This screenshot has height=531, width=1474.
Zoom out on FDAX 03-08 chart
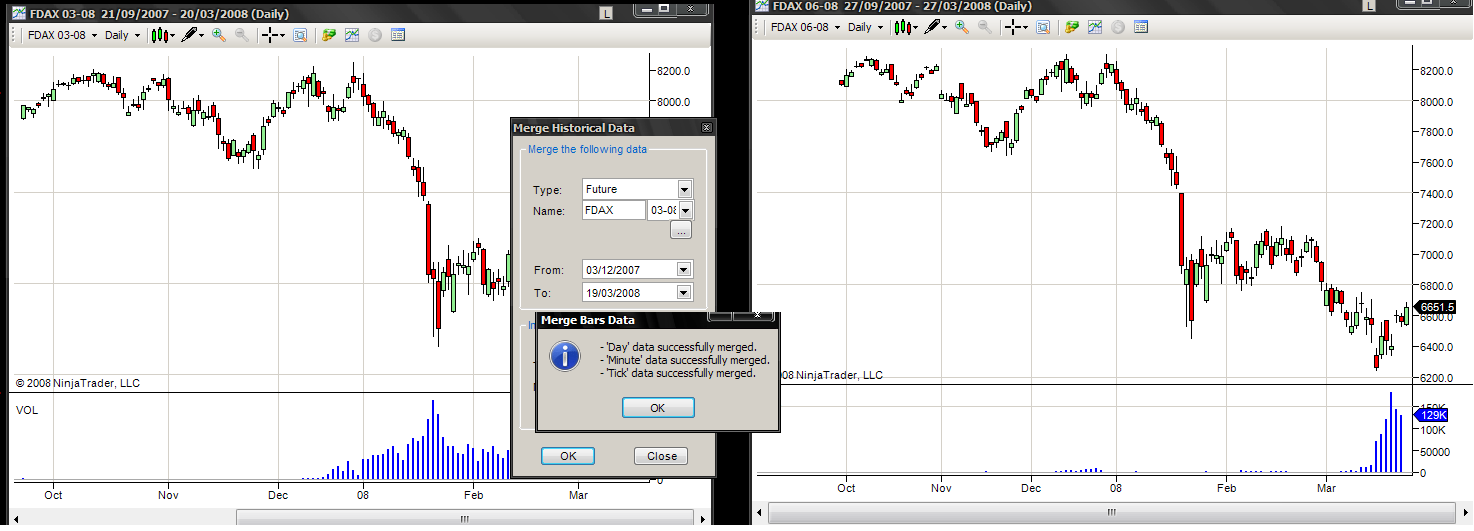(x=241, y=35)
